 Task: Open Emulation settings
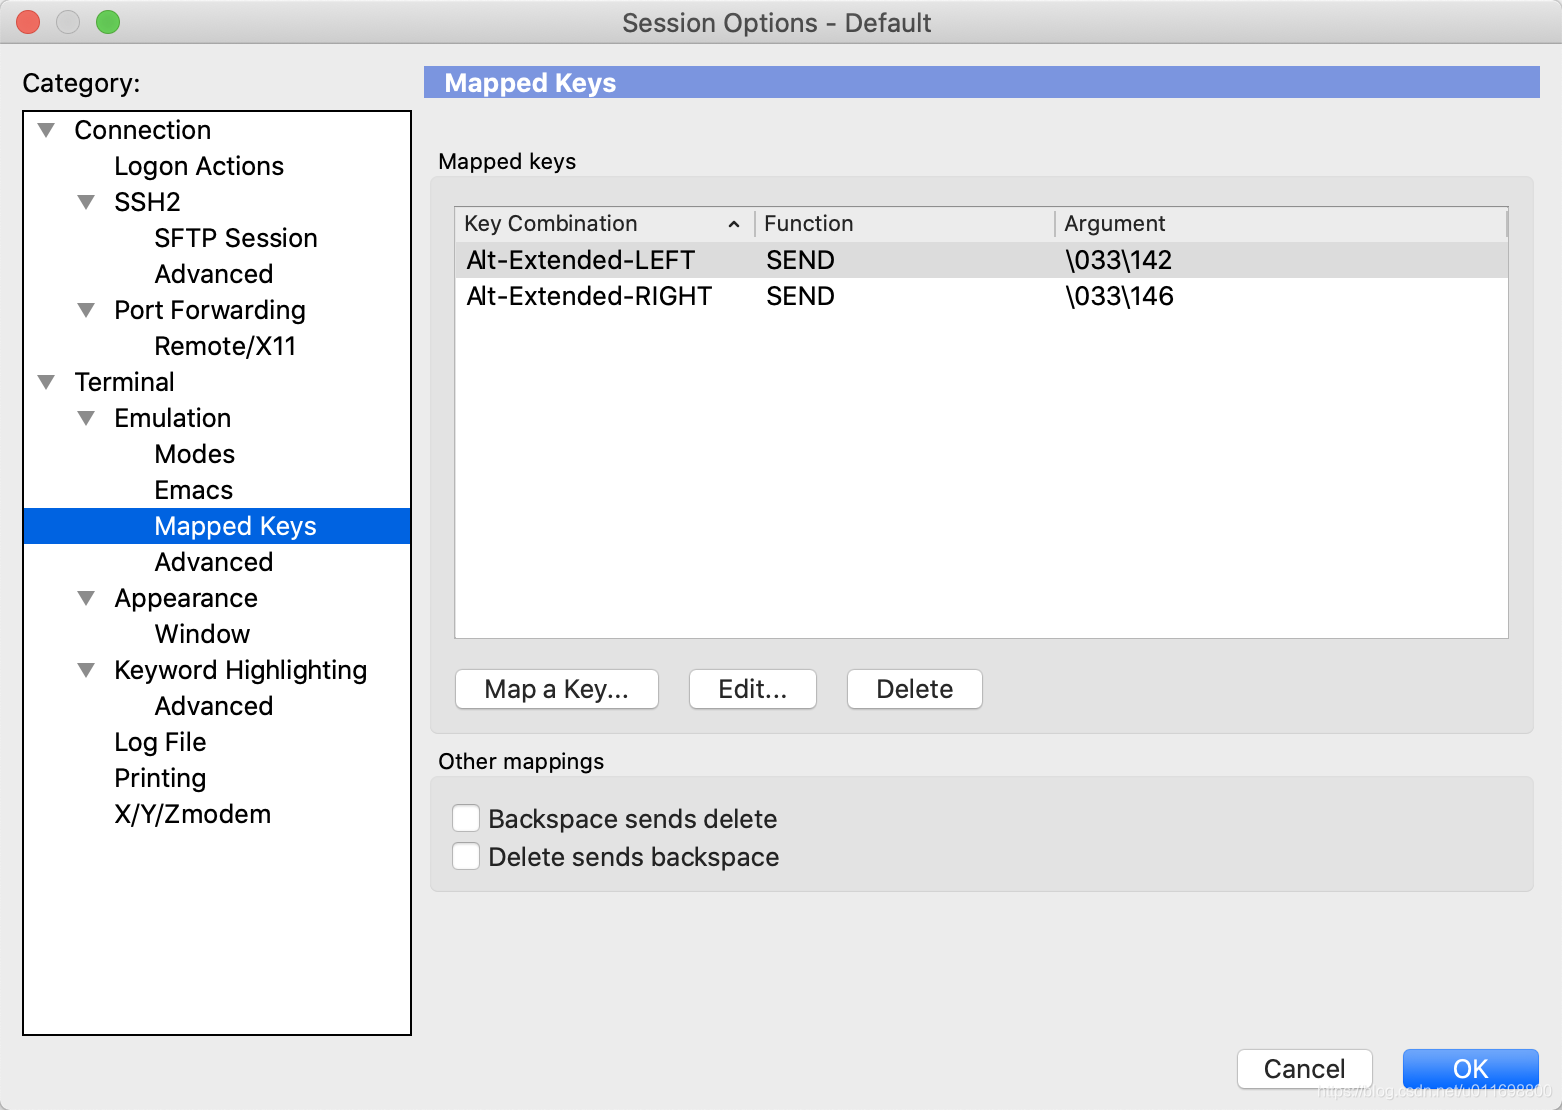(x=173, y=418)
